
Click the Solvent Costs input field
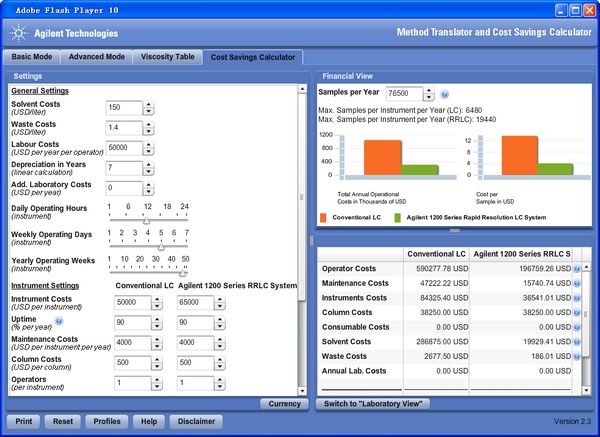(x=124, y=108)
